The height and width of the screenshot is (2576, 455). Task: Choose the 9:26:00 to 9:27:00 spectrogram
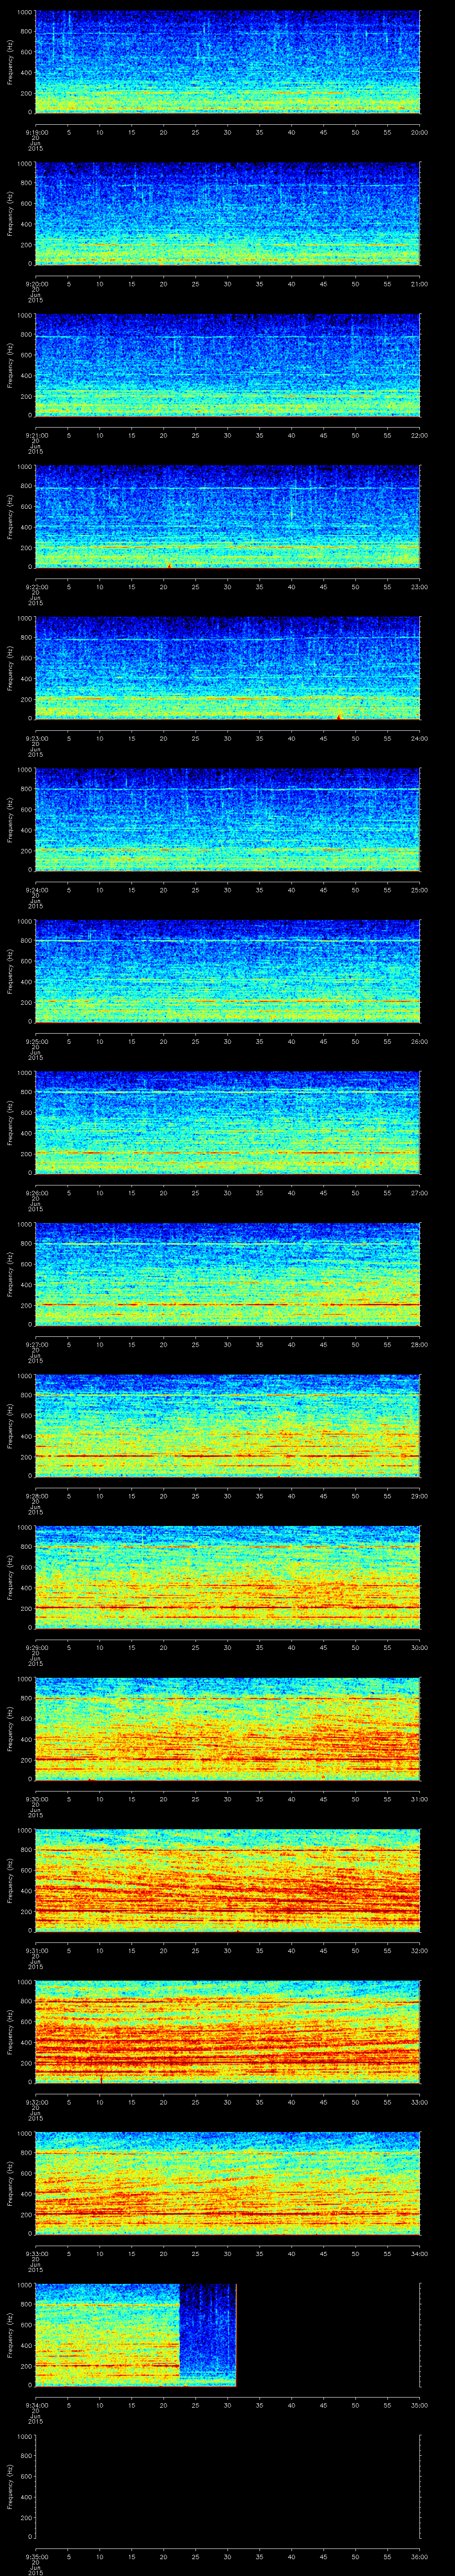point(228,1123)
